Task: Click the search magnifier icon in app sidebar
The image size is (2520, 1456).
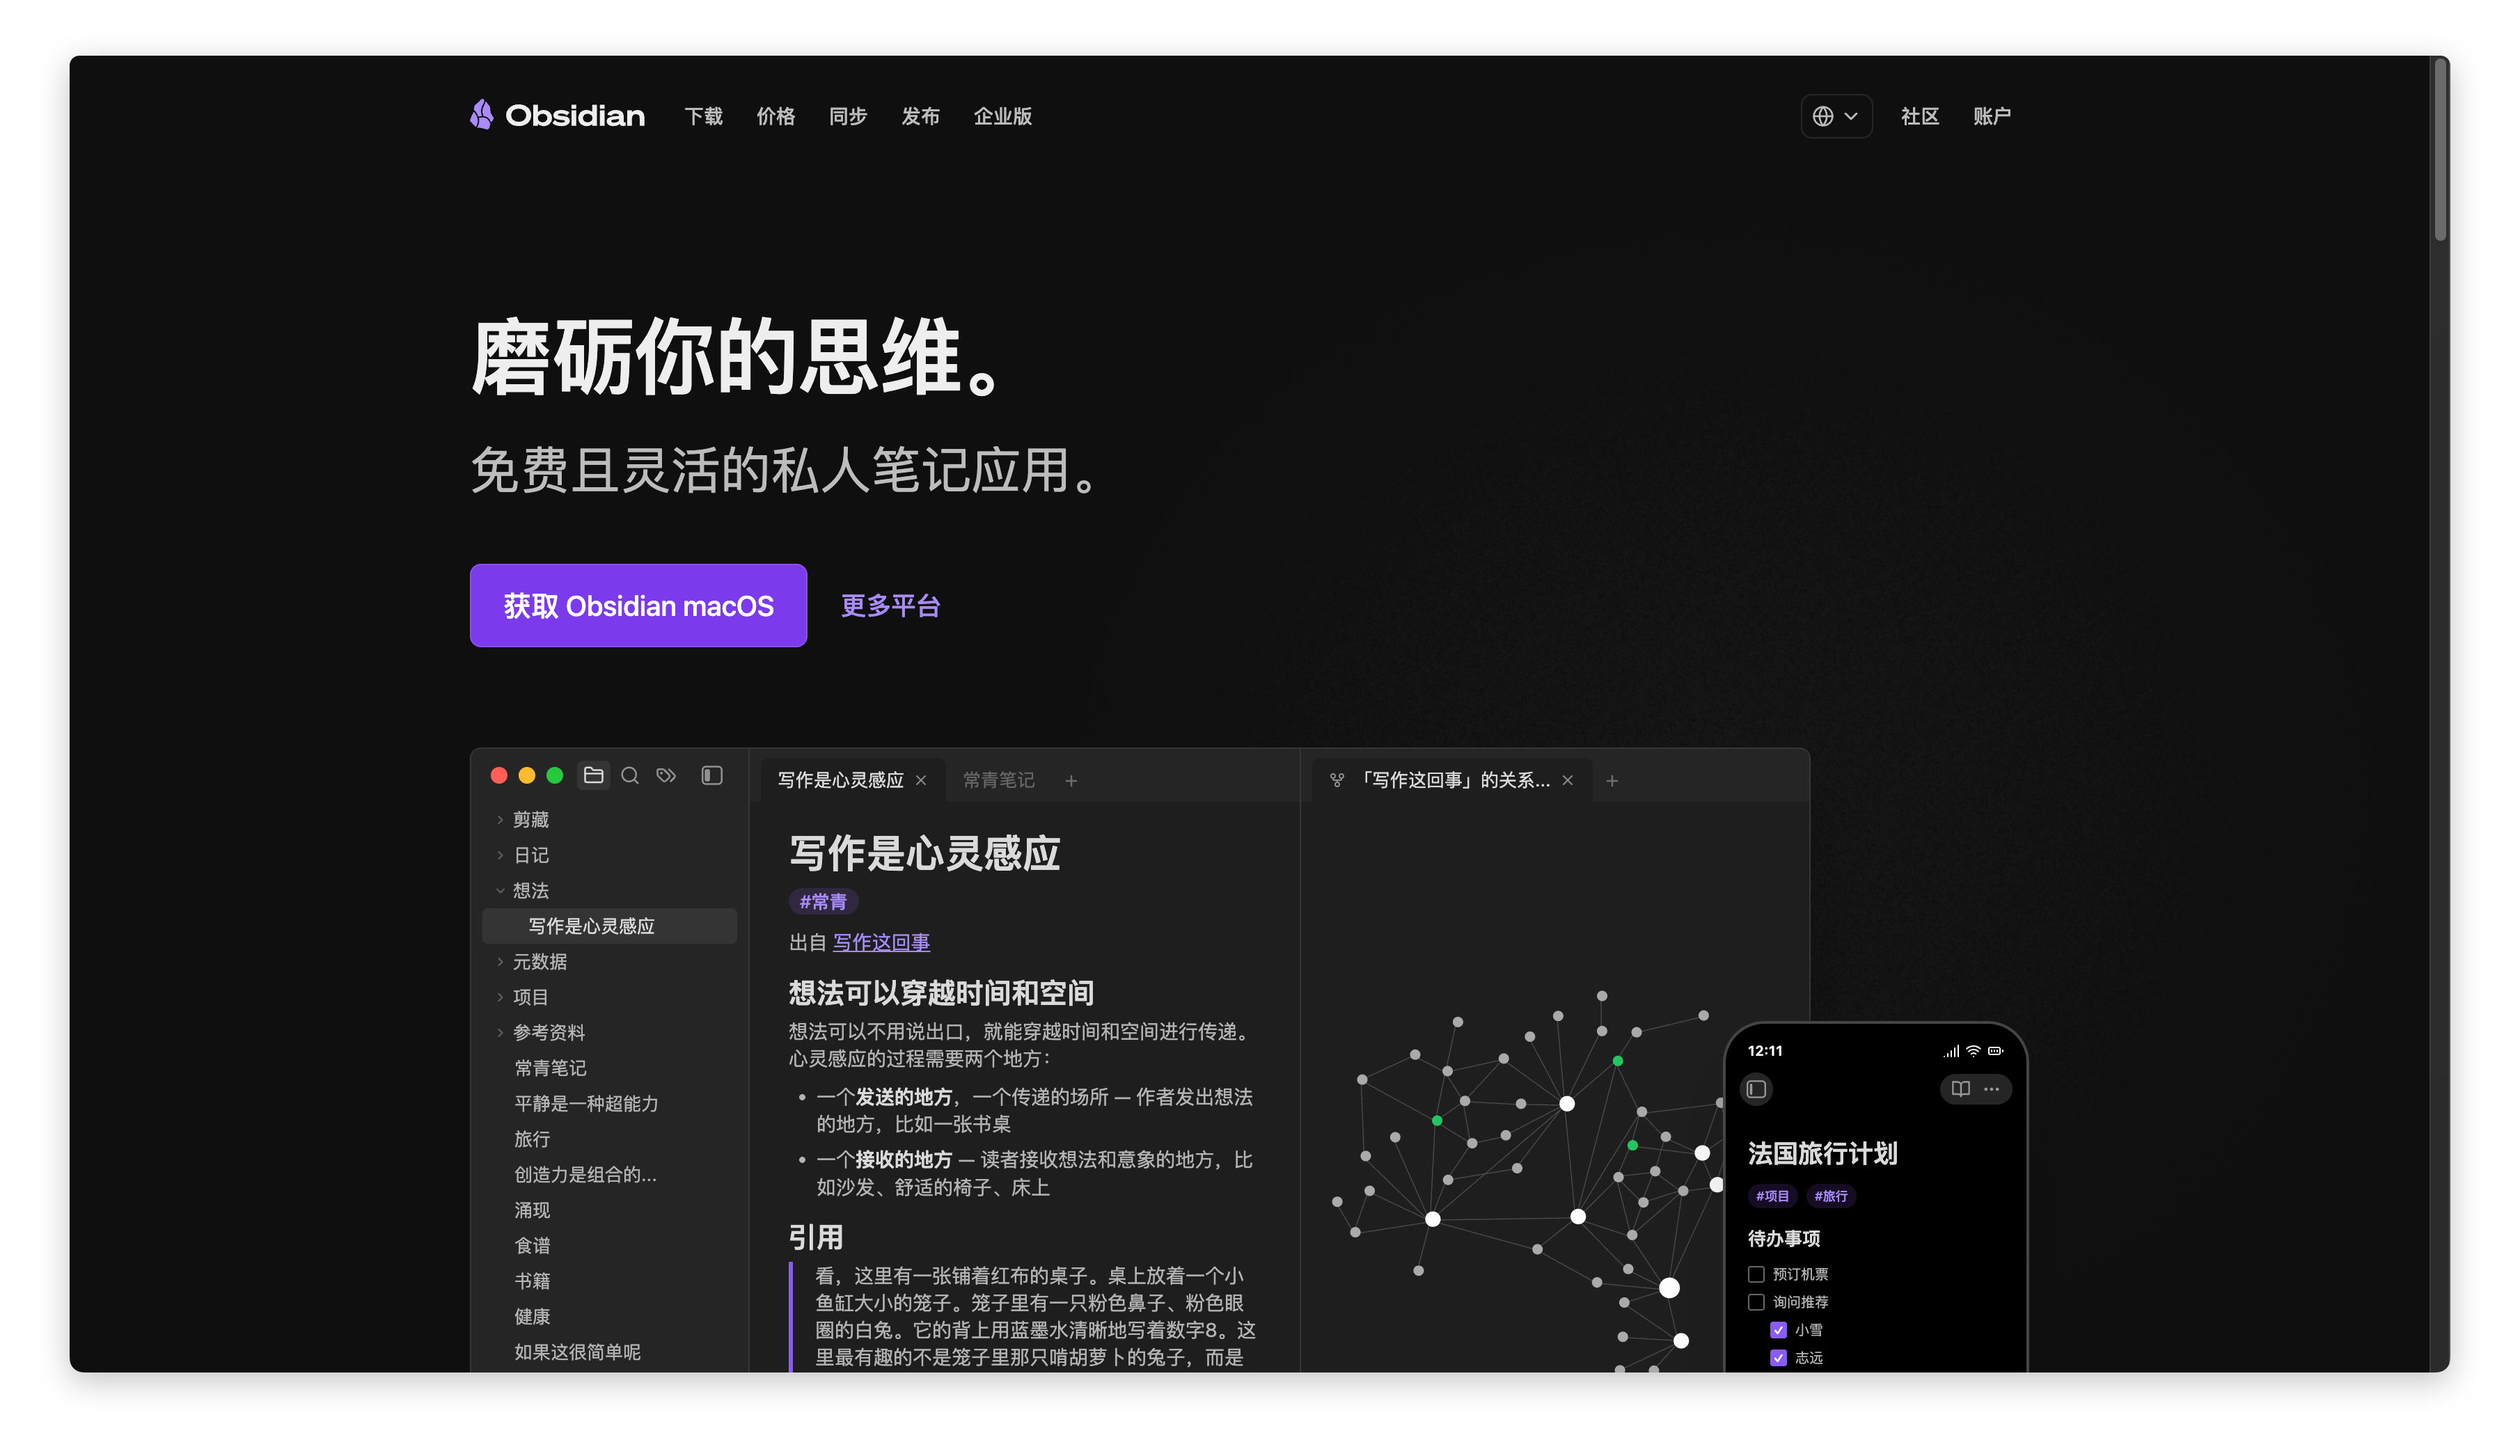Action: 630,775
